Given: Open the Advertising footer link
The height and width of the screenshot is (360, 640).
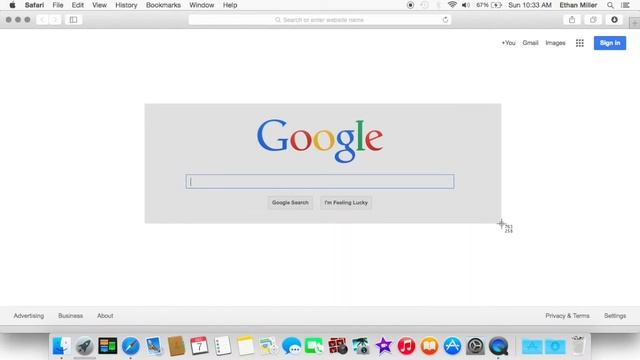Looking at the screenshot, I should pyautogui.click(x=29, y=316).
